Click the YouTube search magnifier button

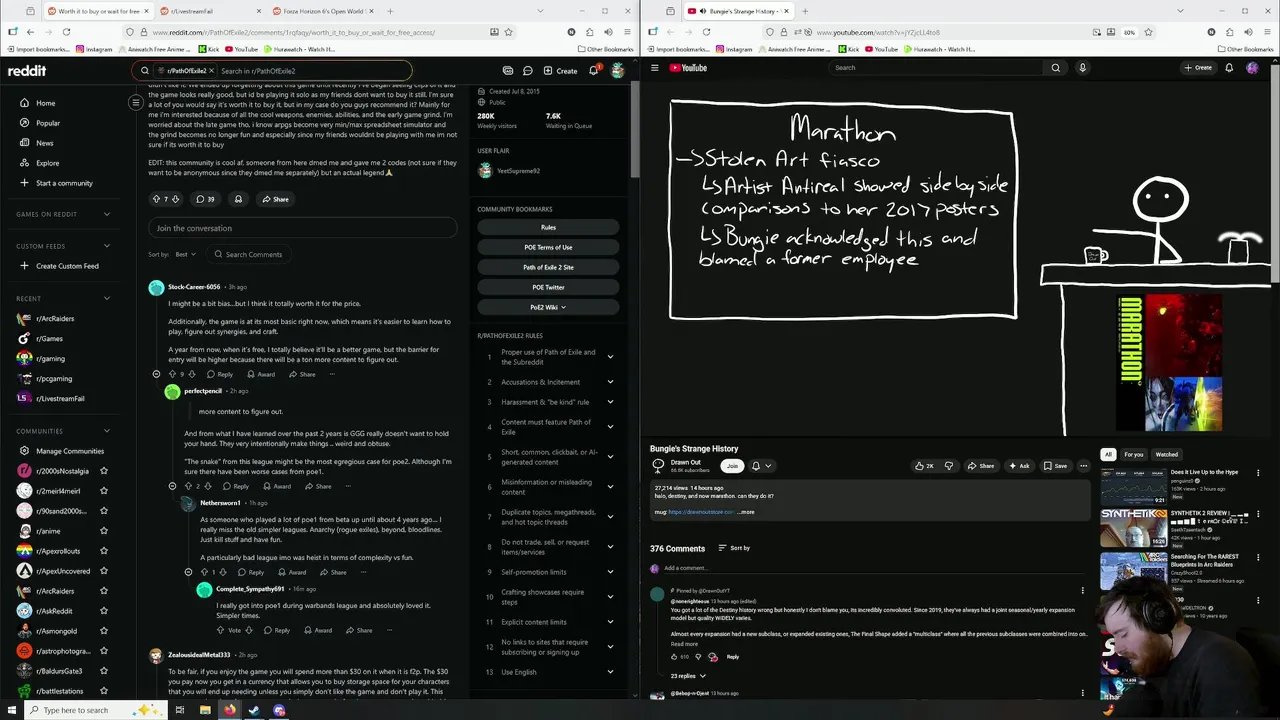click(1055, 68)
